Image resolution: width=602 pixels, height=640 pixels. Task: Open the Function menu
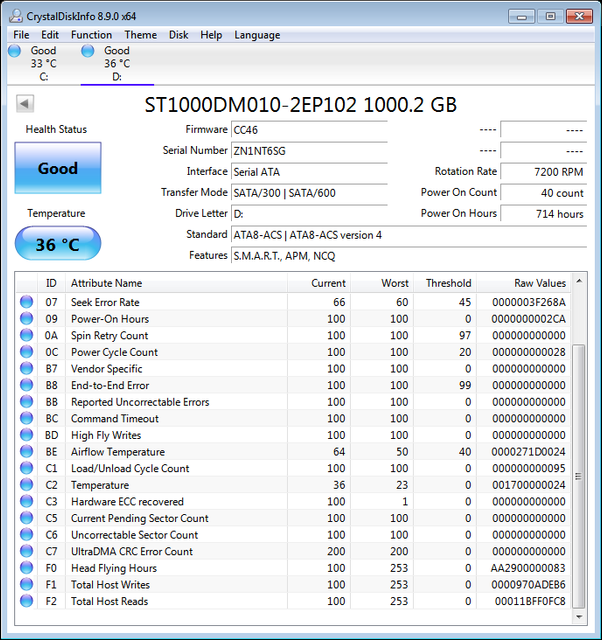(91, 35)
